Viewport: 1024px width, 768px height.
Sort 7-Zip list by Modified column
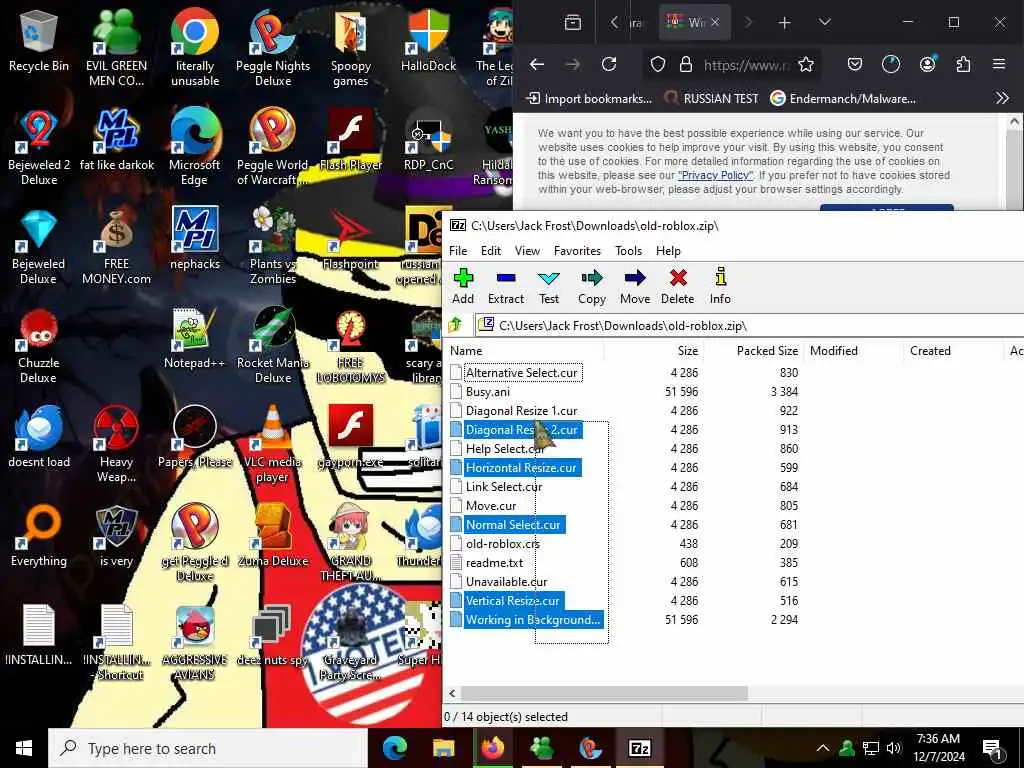click(854, 351)
